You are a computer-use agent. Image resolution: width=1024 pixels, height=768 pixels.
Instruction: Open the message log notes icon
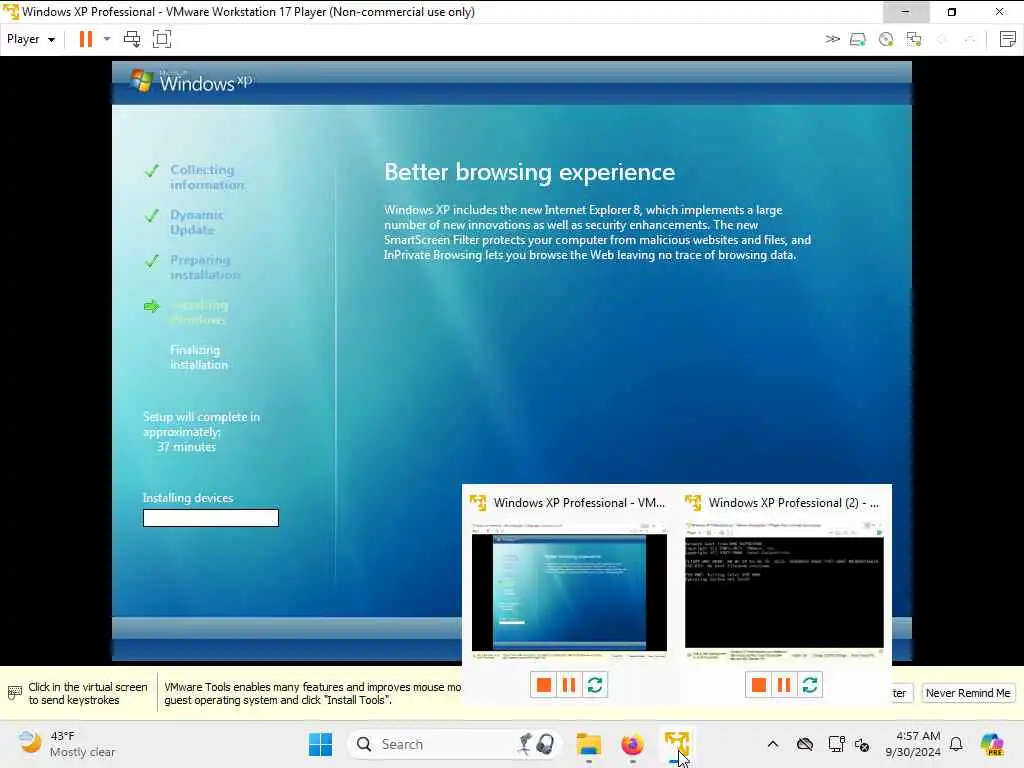coord(1007,39)
